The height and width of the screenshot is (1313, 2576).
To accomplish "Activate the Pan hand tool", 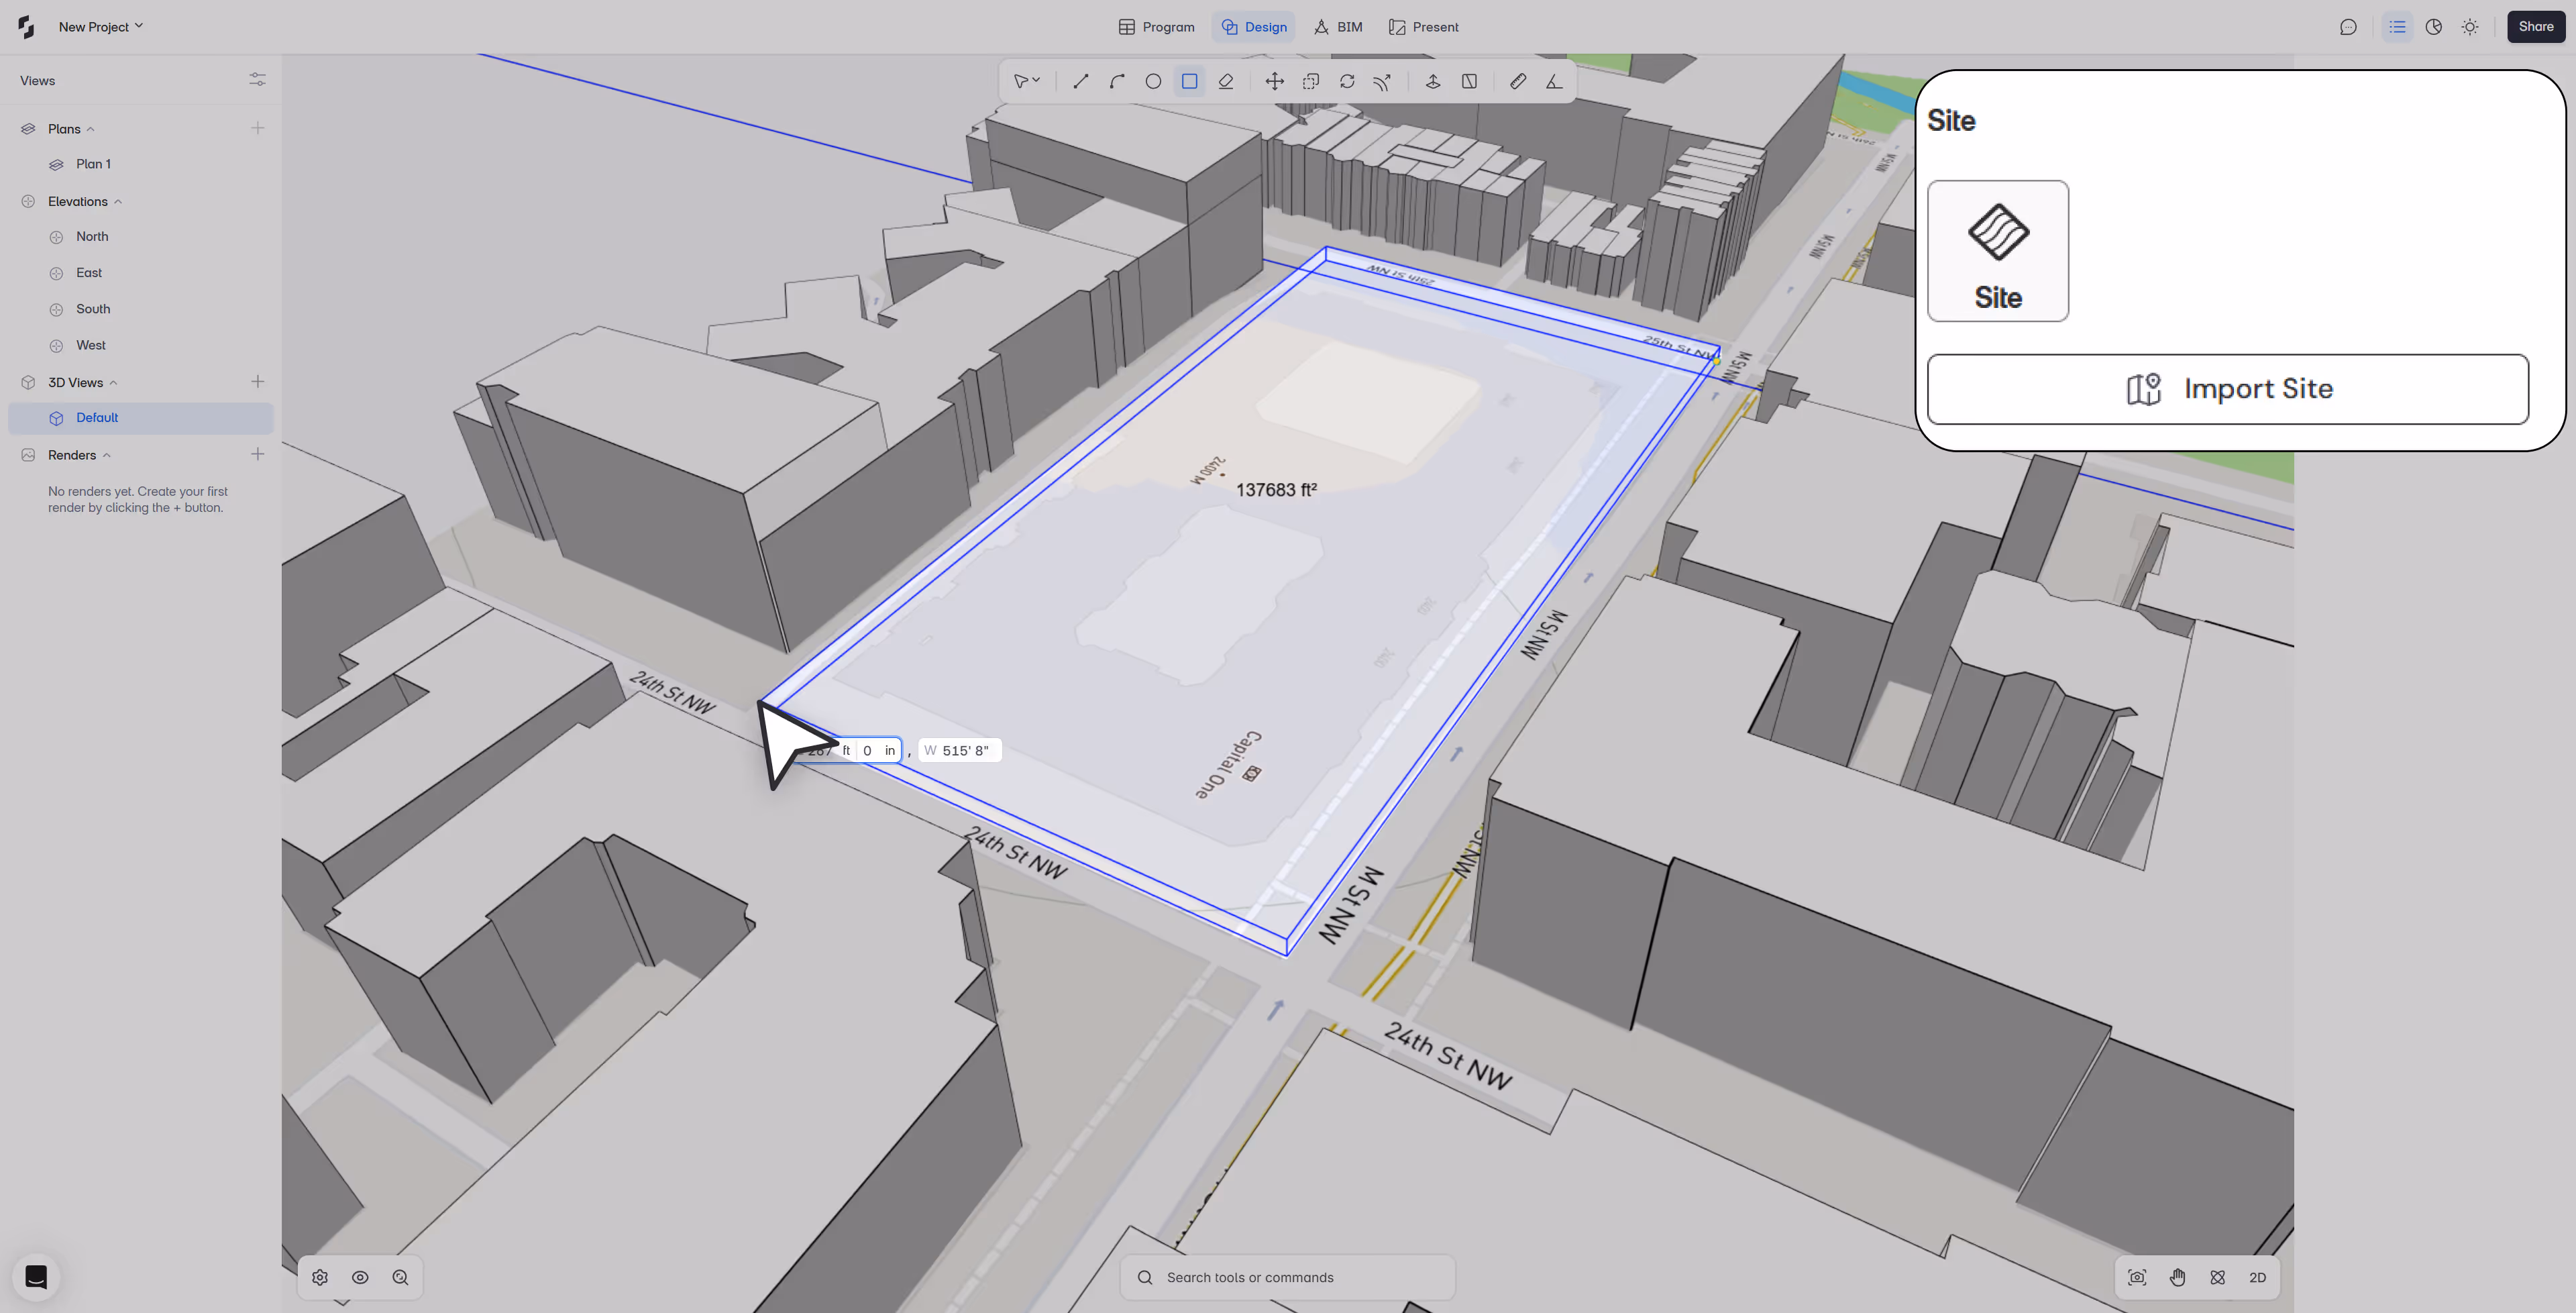I will (2177, 1277).
